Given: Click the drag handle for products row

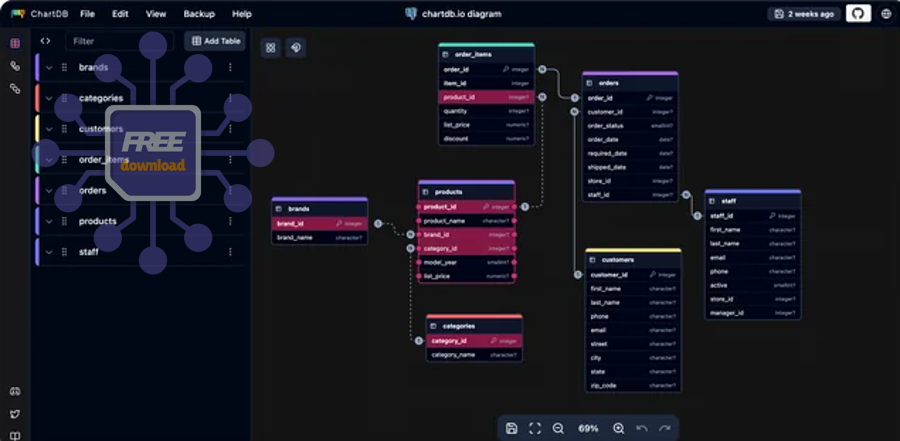Looking at the screenshot, I should point(64,221).
